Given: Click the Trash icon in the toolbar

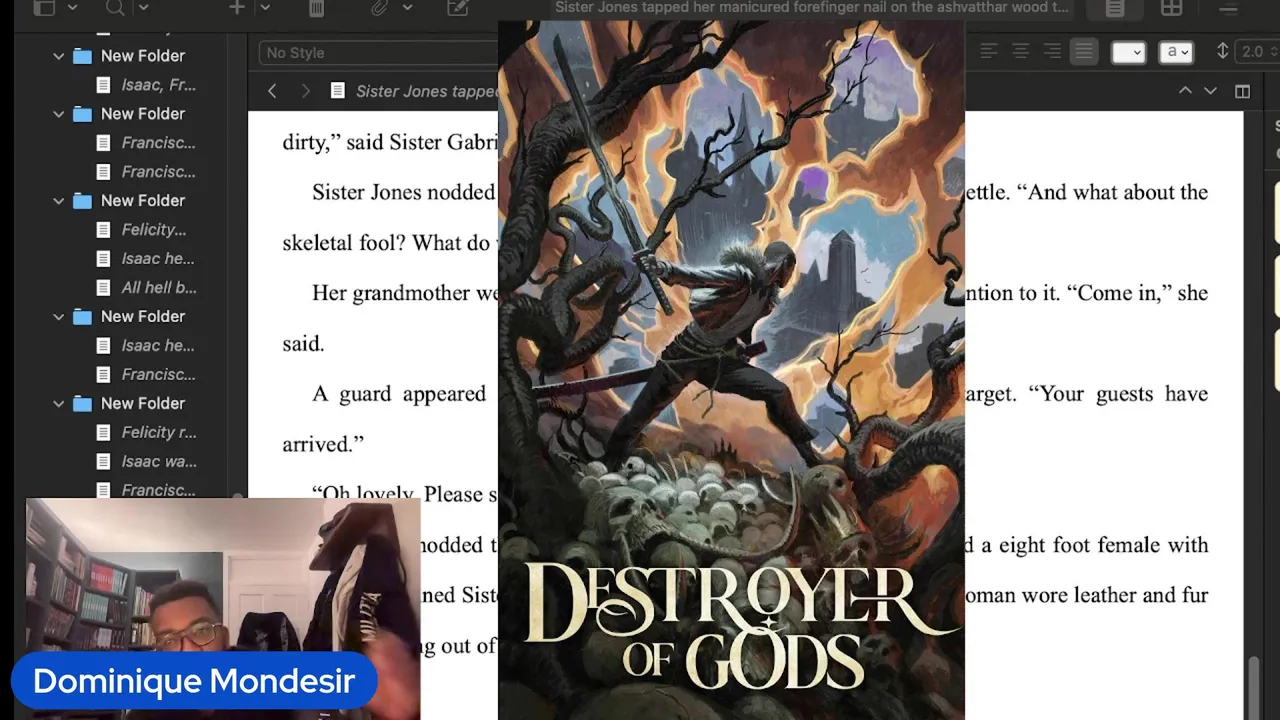Looking at the screenshot, I should (316, 8).
